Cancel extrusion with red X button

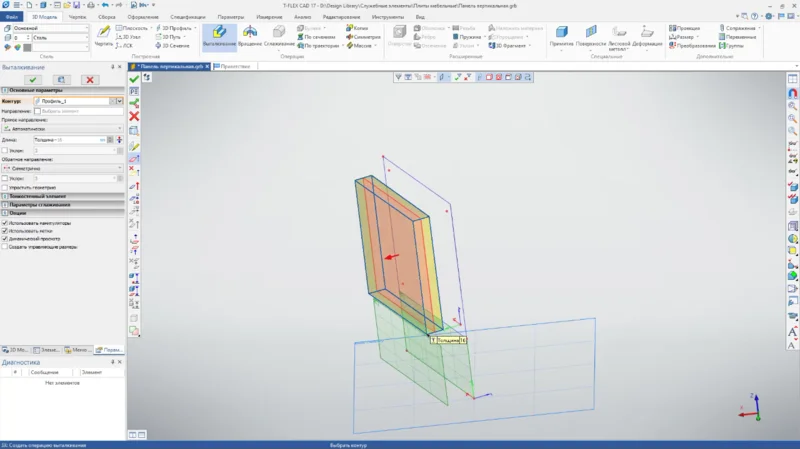(91, 79)
